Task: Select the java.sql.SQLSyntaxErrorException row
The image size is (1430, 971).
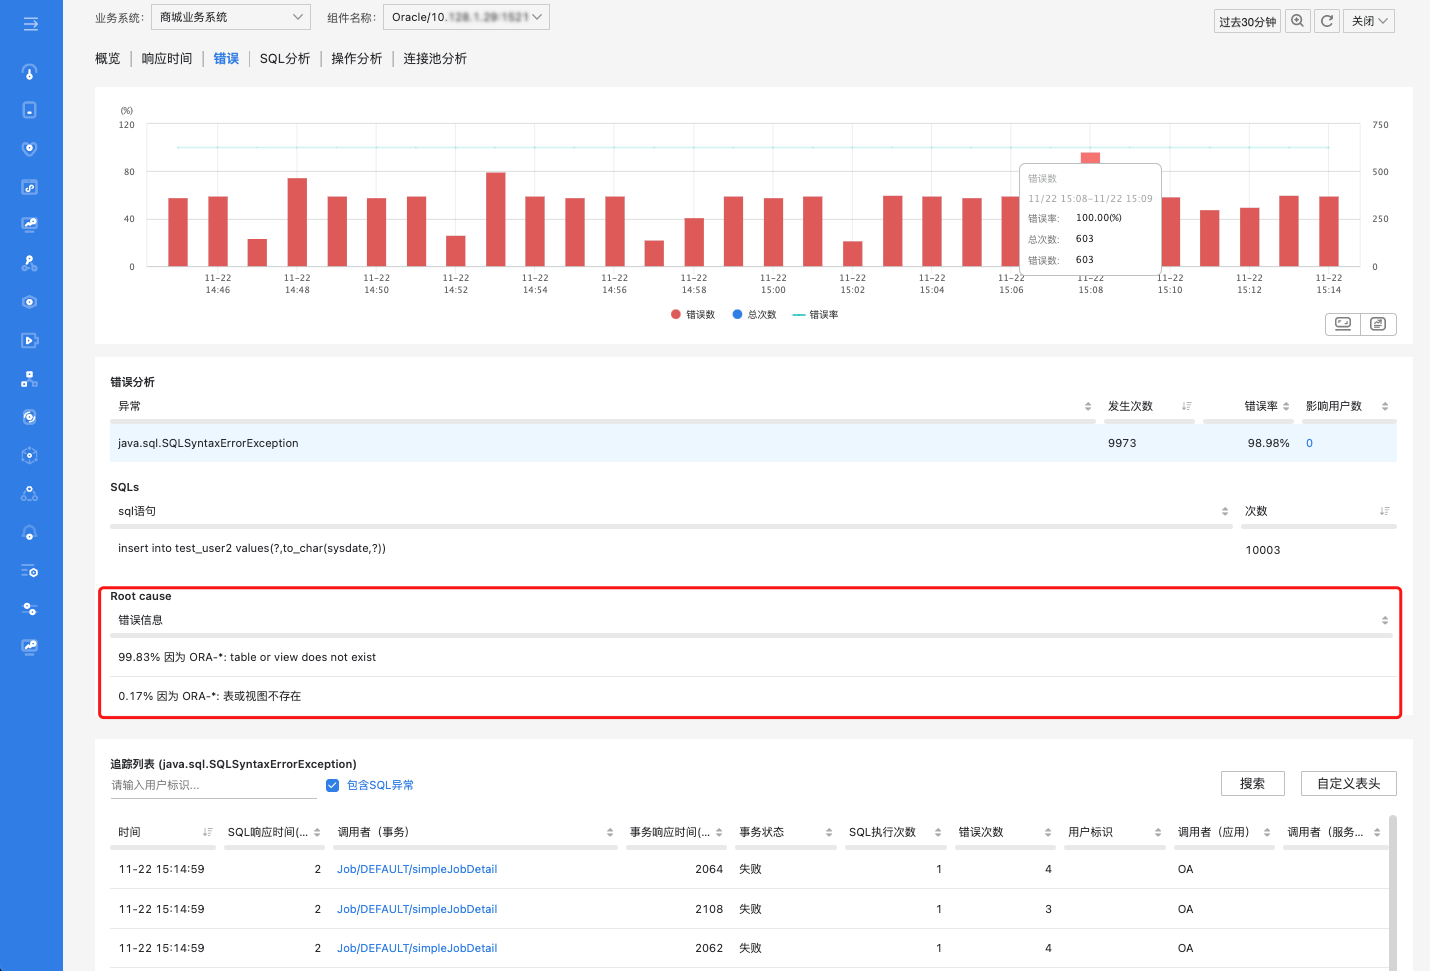Action: [x=753, y=443]
